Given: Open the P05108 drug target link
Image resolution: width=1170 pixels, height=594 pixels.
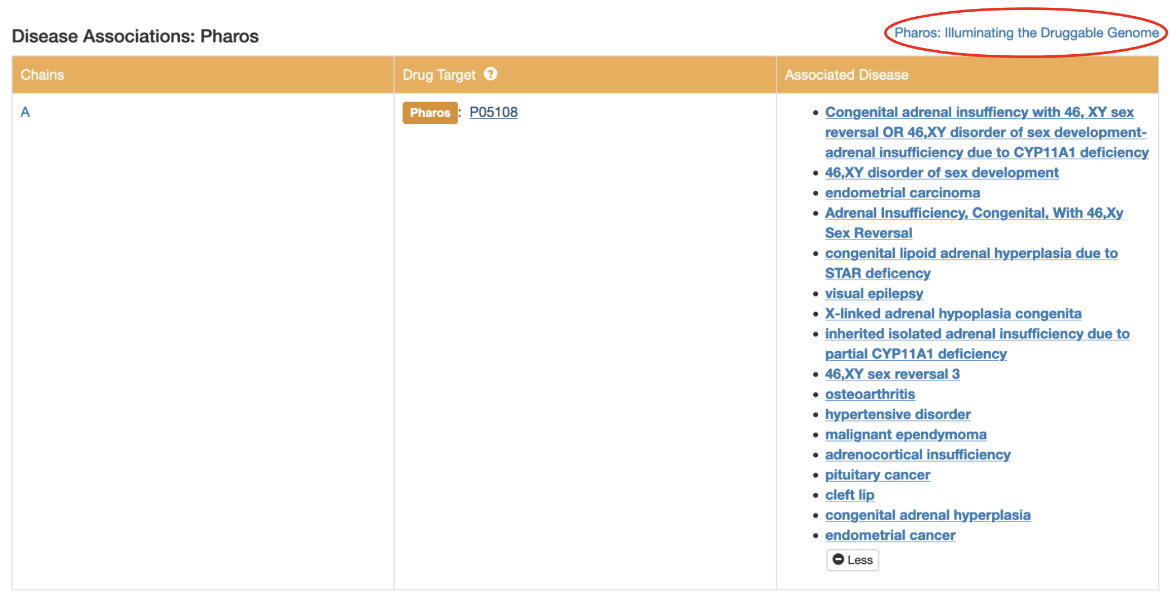Looking at the screenshot, I should [x=494, y=112].
